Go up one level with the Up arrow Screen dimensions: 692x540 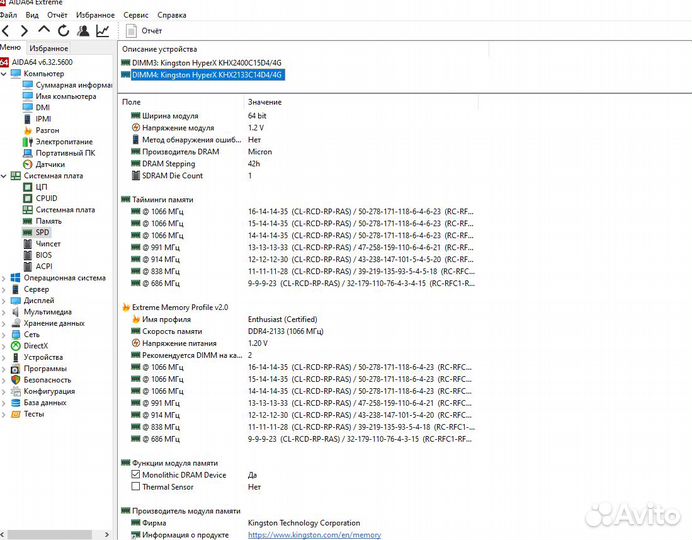pyautogui.click(x=44, y=30)
